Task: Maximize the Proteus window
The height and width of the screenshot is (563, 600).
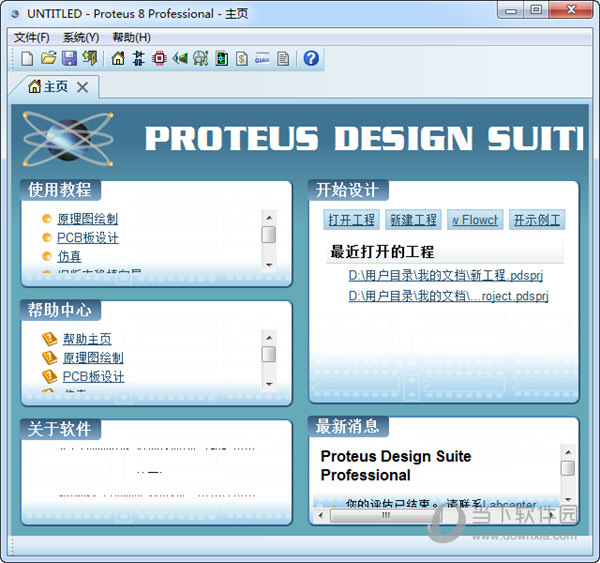Action: coord(536,10)
